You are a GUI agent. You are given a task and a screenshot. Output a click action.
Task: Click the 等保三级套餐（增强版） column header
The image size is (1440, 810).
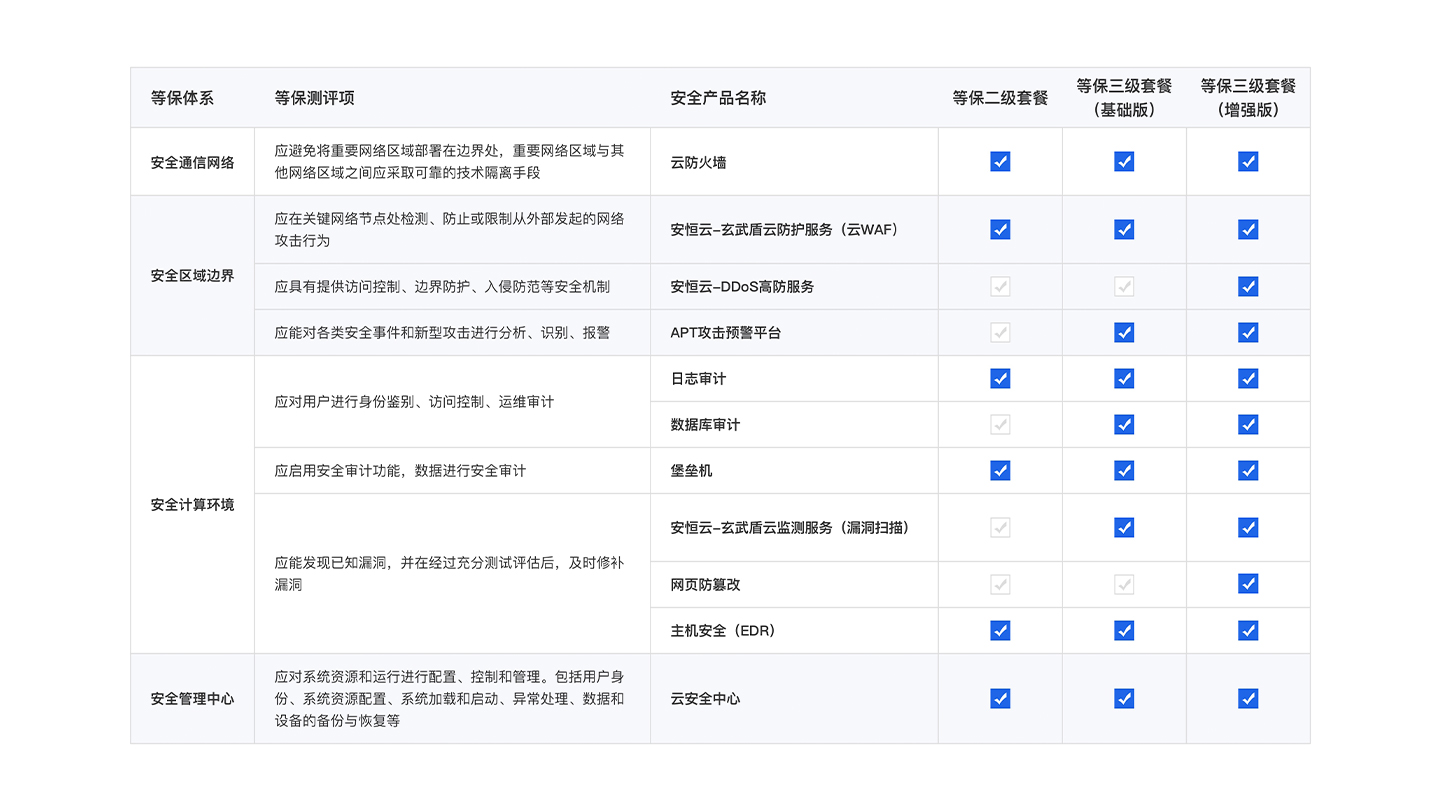click(x=1248, y=98)
